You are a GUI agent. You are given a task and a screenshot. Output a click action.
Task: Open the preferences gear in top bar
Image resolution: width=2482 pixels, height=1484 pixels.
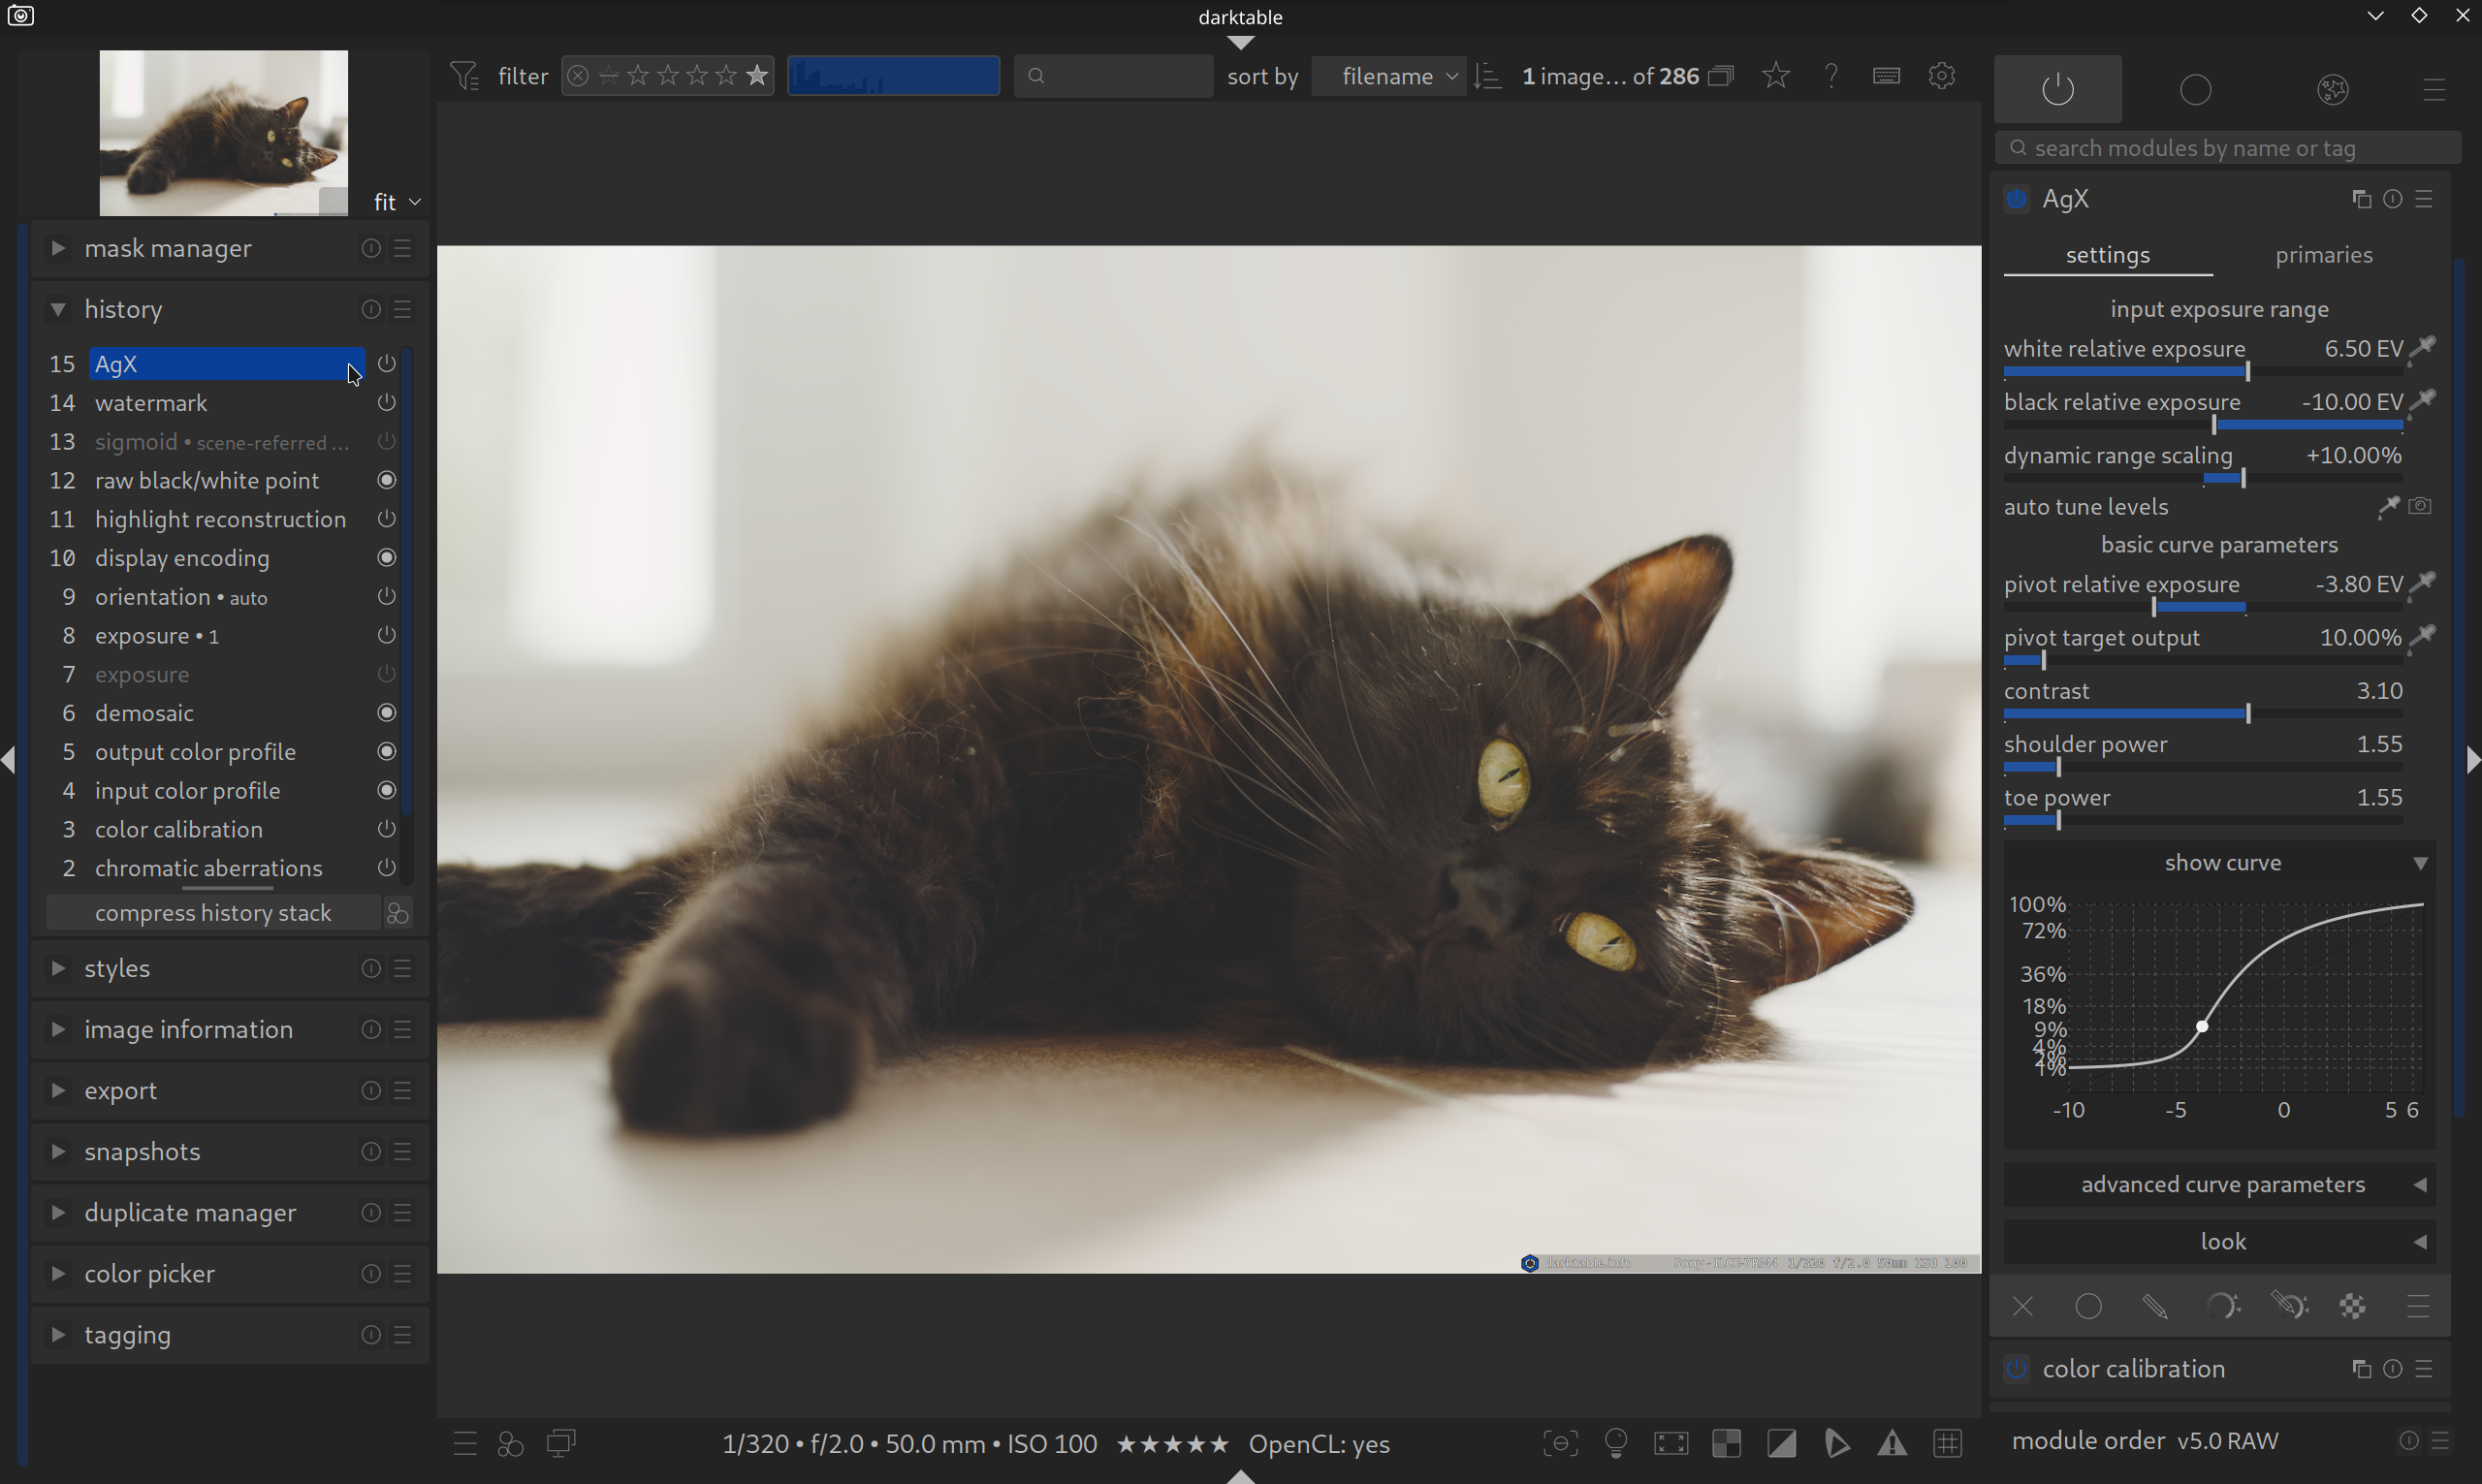click(x=1941, y=76)
